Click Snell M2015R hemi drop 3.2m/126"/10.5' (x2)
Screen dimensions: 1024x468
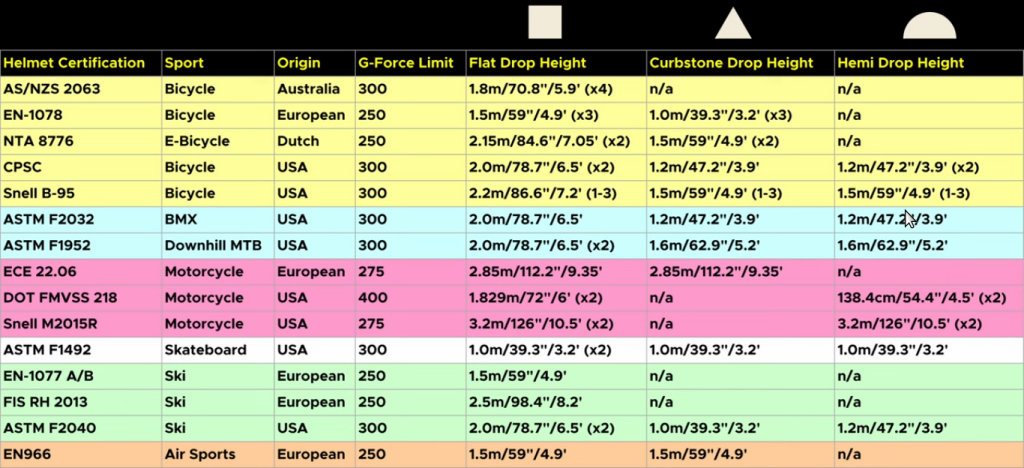pyautogui.click(x=929, y=324)
